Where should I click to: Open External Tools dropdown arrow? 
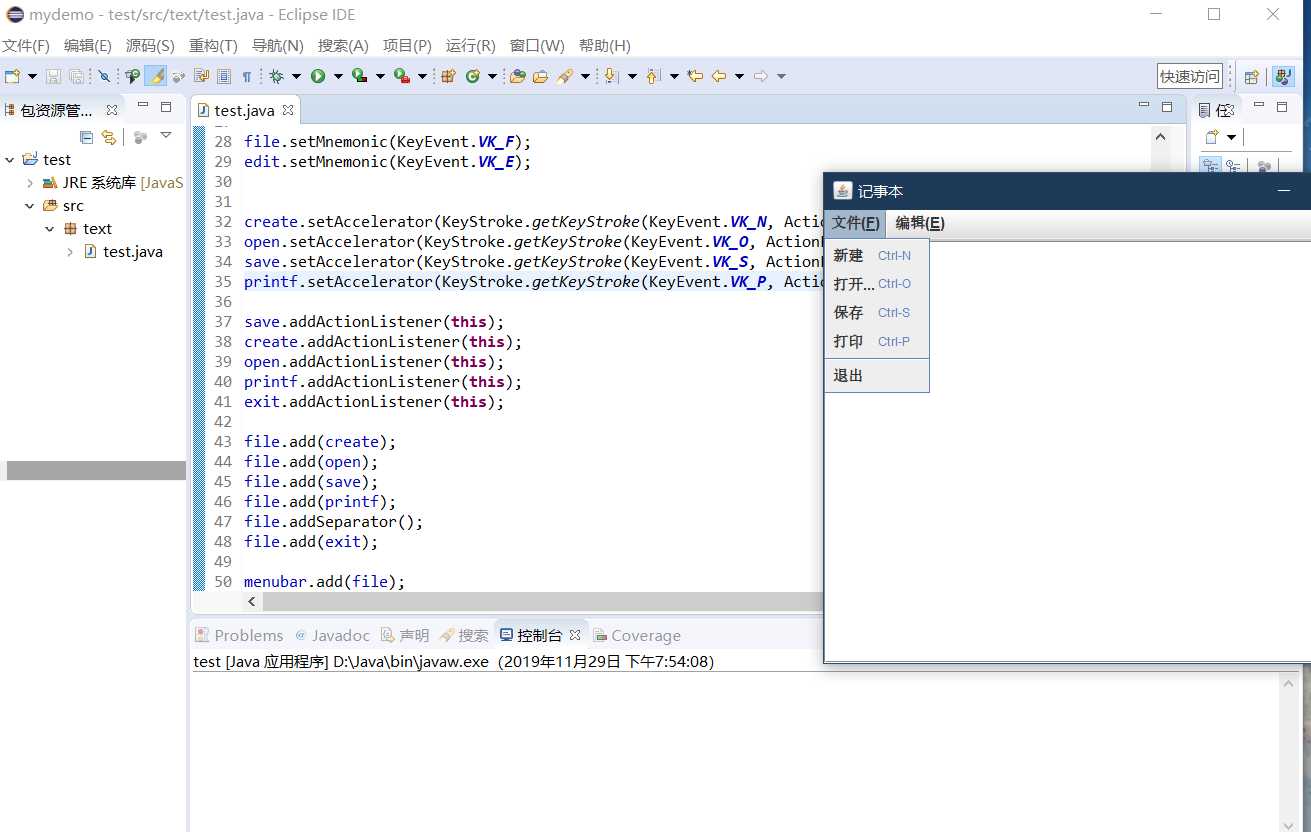(422, 76)
